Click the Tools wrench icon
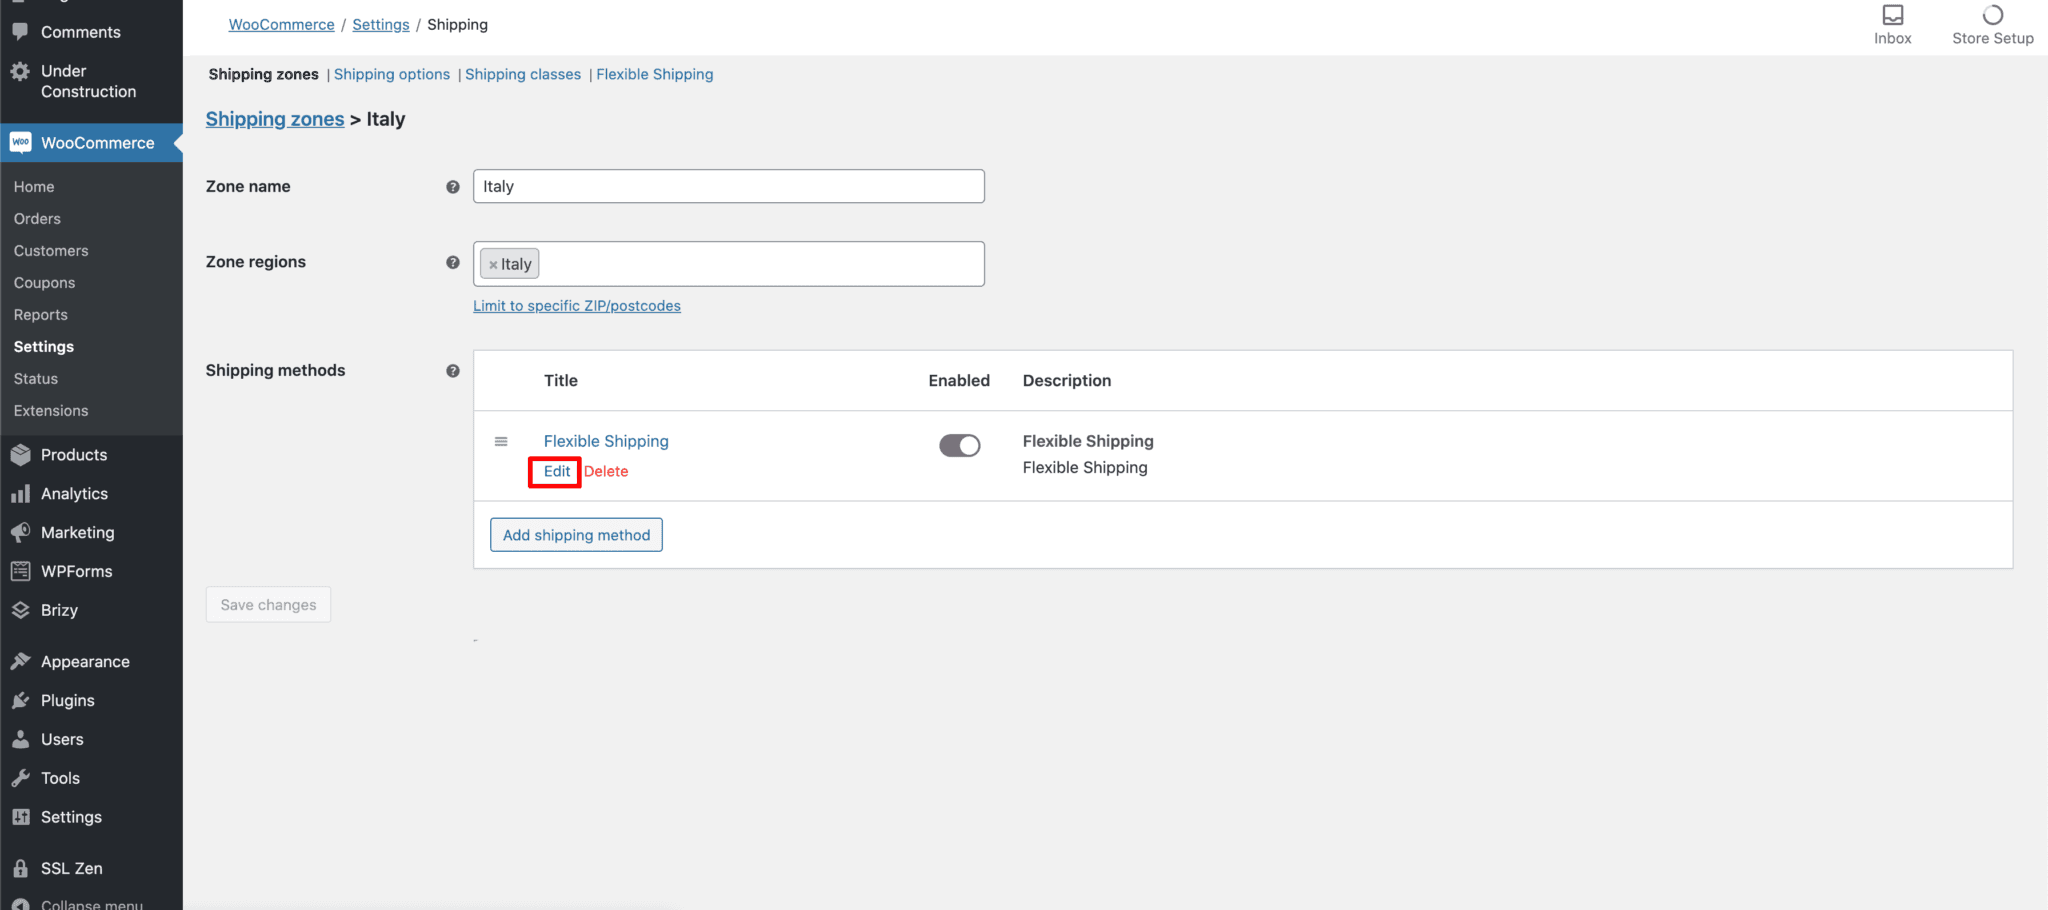This screenshot has height=910, width=2048. tap(20, 778)
